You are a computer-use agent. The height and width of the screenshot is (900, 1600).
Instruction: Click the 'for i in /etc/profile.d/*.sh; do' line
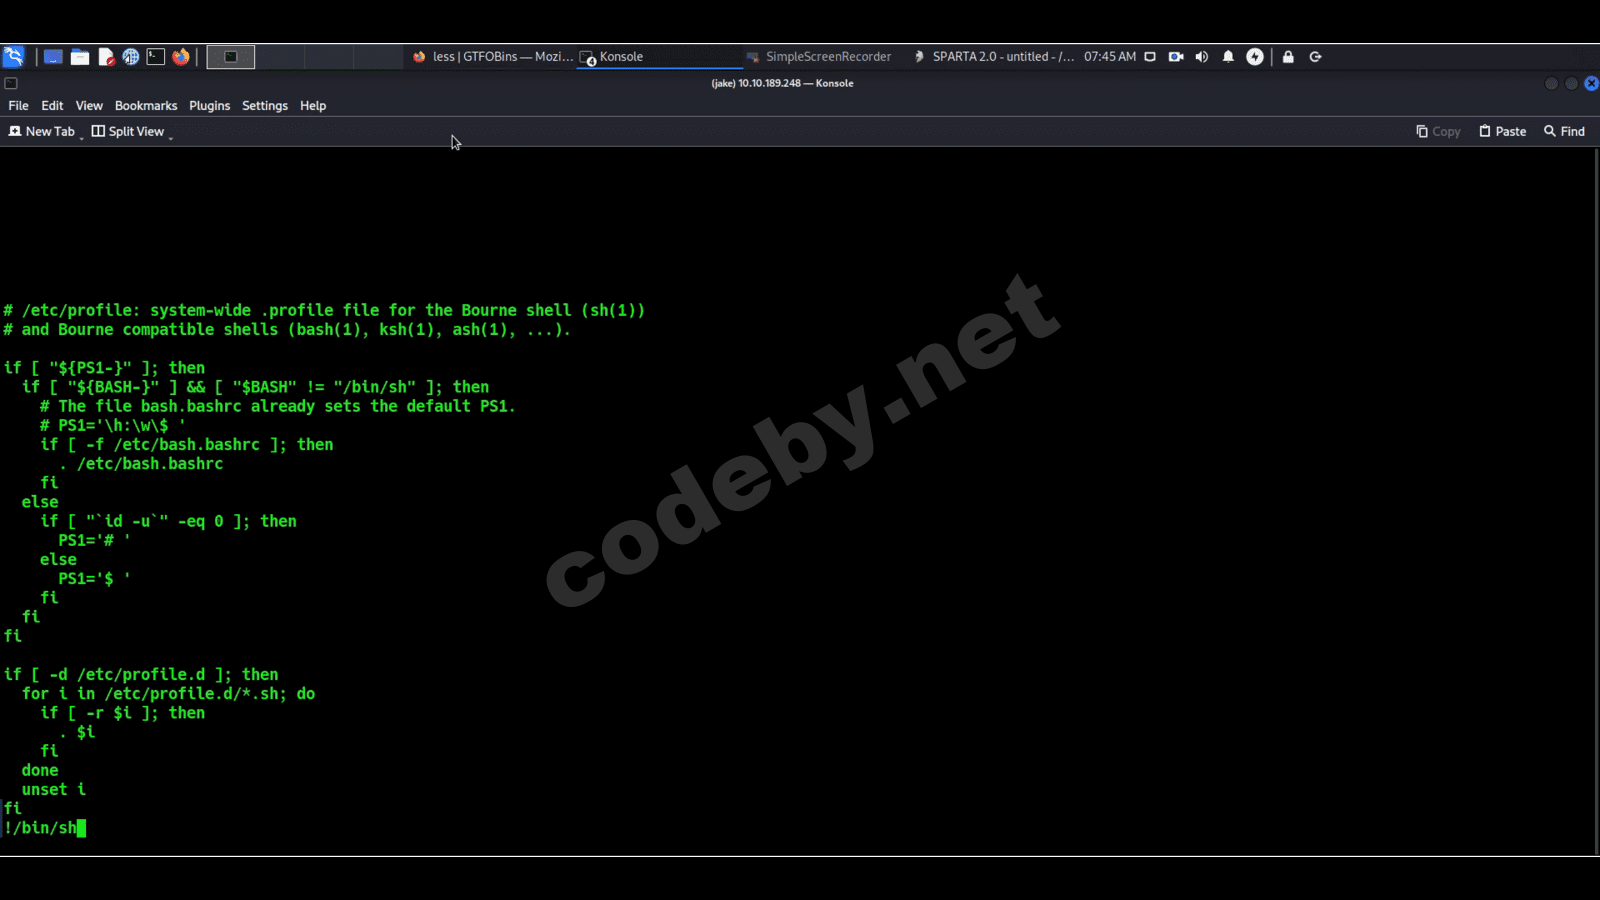pyautogui.click(x=168, y=694)
